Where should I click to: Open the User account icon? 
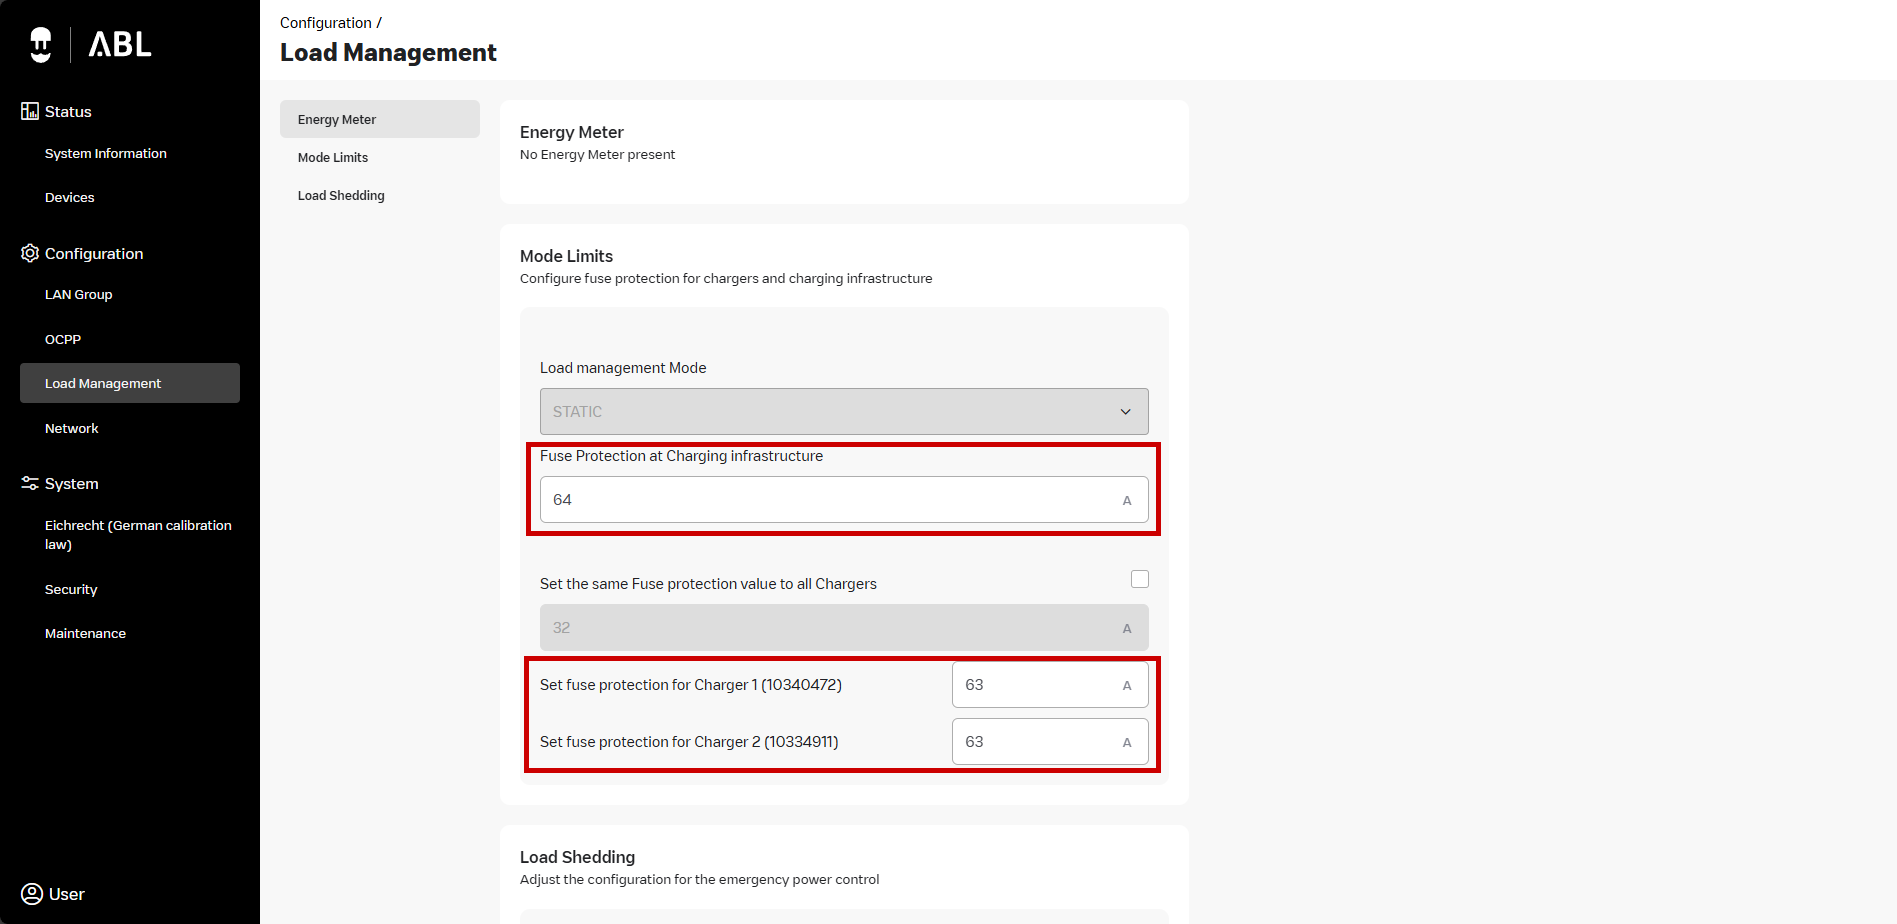32,894
